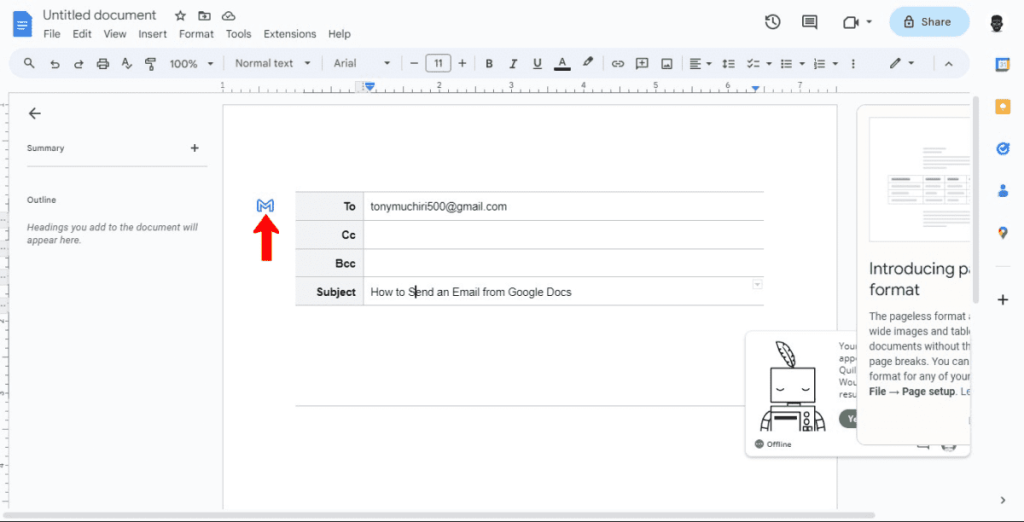The height and width of the screenshot is (522, 1024).
Task: Print the document
Action: point(103,63)
